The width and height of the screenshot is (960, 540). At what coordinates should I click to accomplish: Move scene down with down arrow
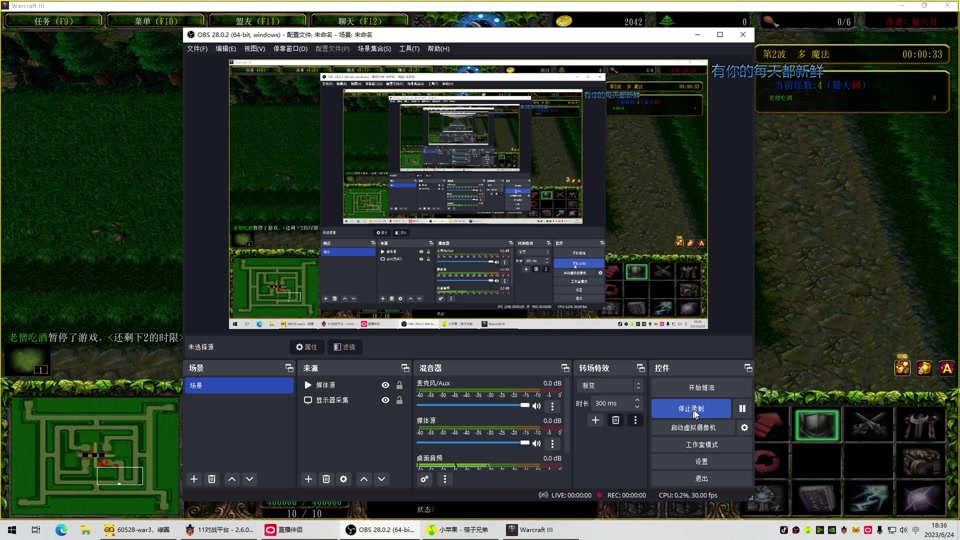coord(249,479)
